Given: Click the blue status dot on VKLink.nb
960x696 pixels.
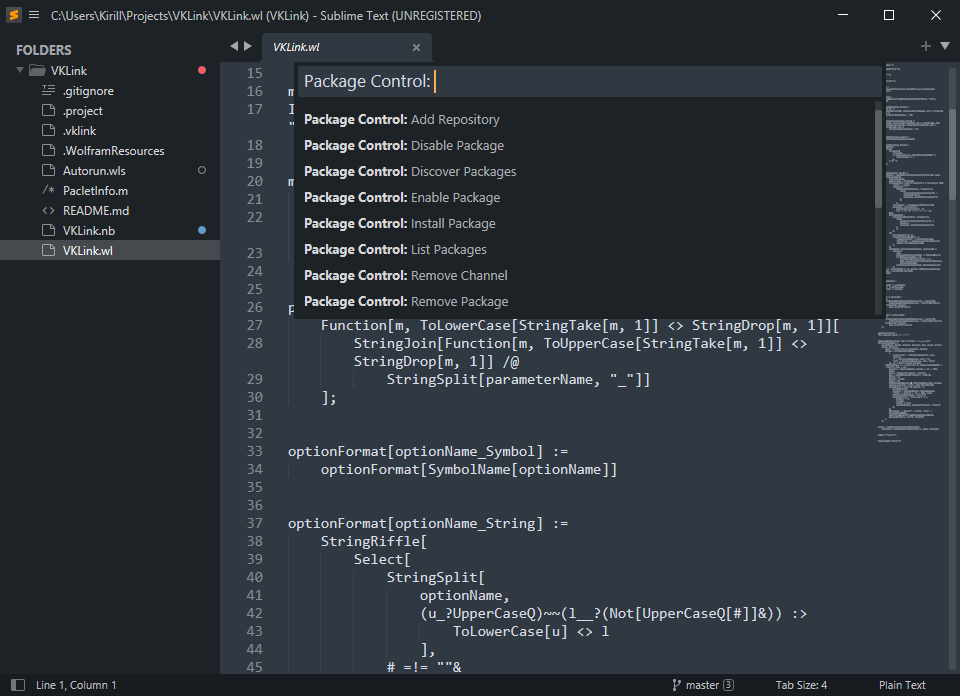Looking at the screenshot, I should [x=202, y=230].
